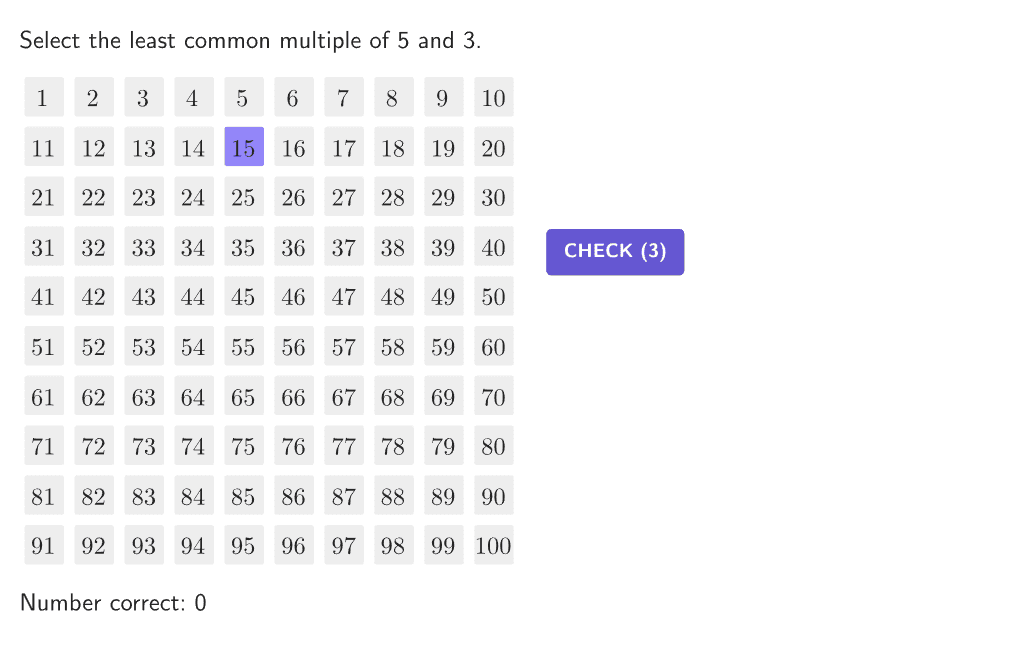Select the number 3 tile
Screen dimensions: 1032x645
tap(144, 98)
